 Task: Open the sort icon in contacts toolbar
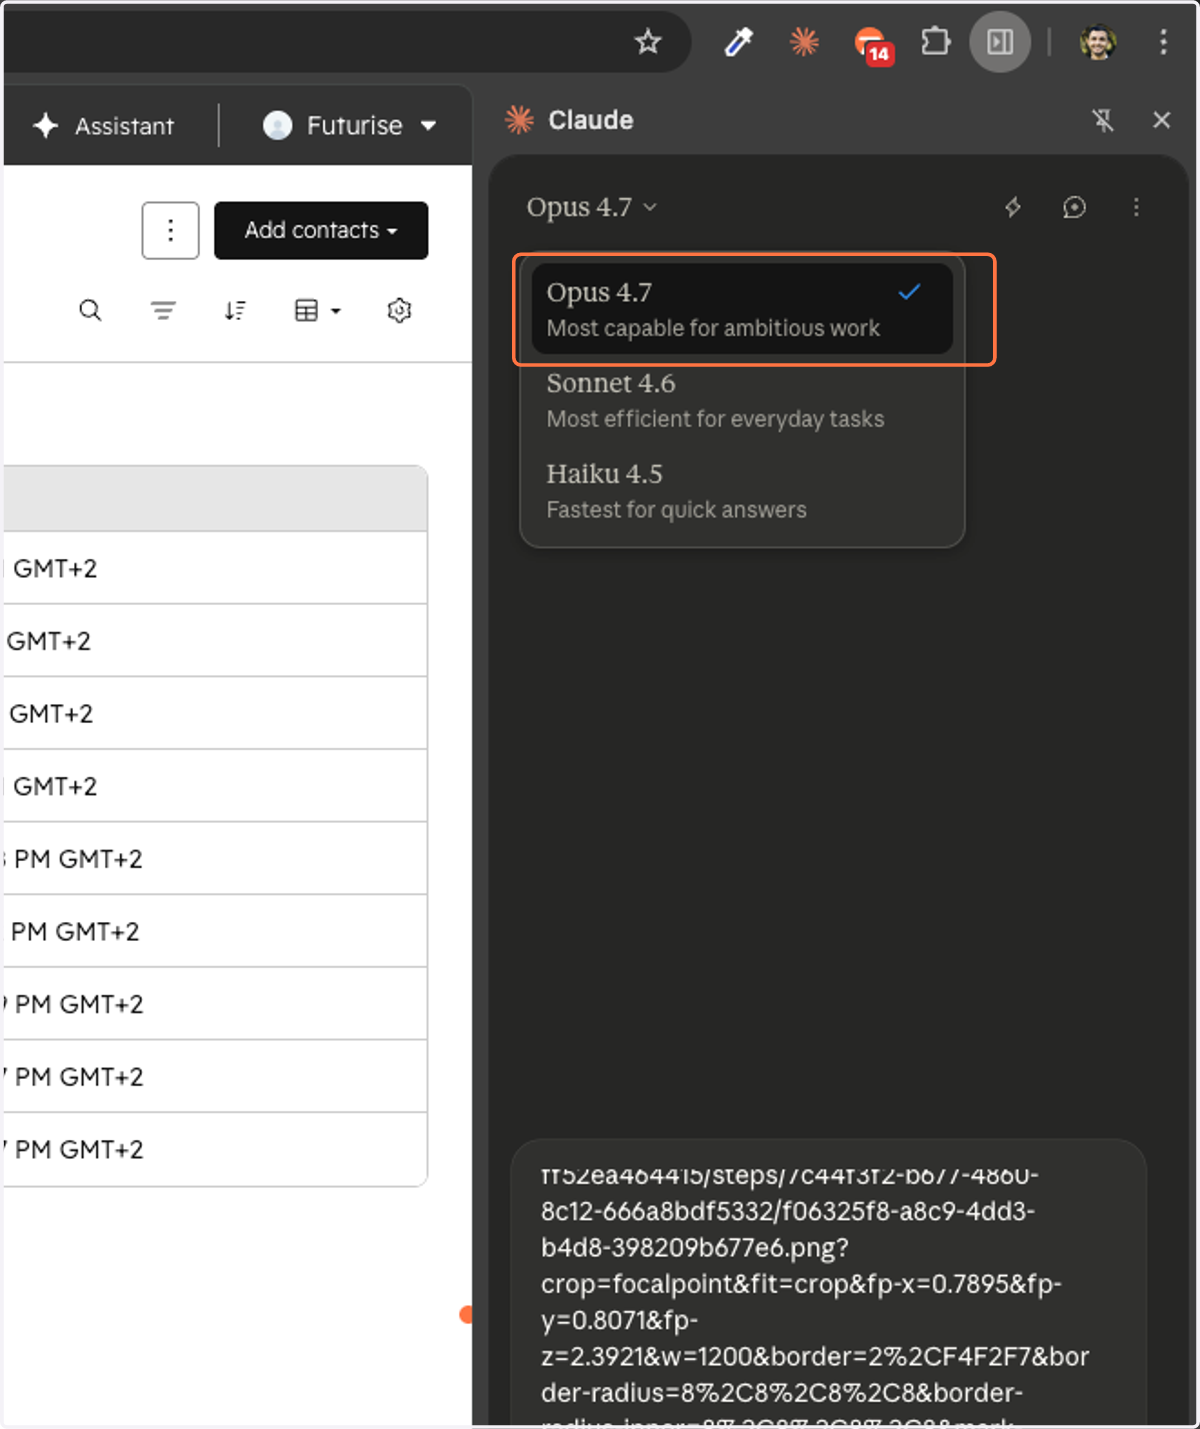coord(235,311)
